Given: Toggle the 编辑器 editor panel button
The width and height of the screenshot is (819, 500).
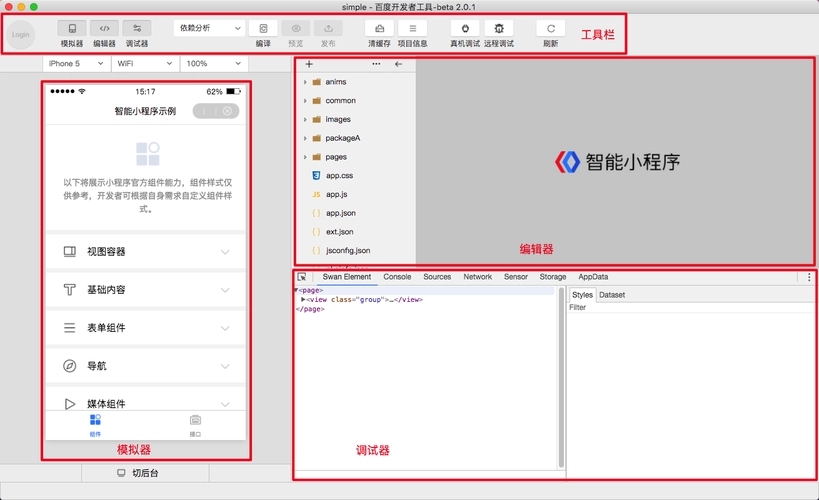Looking at the screenshot, I should [104, 29].
